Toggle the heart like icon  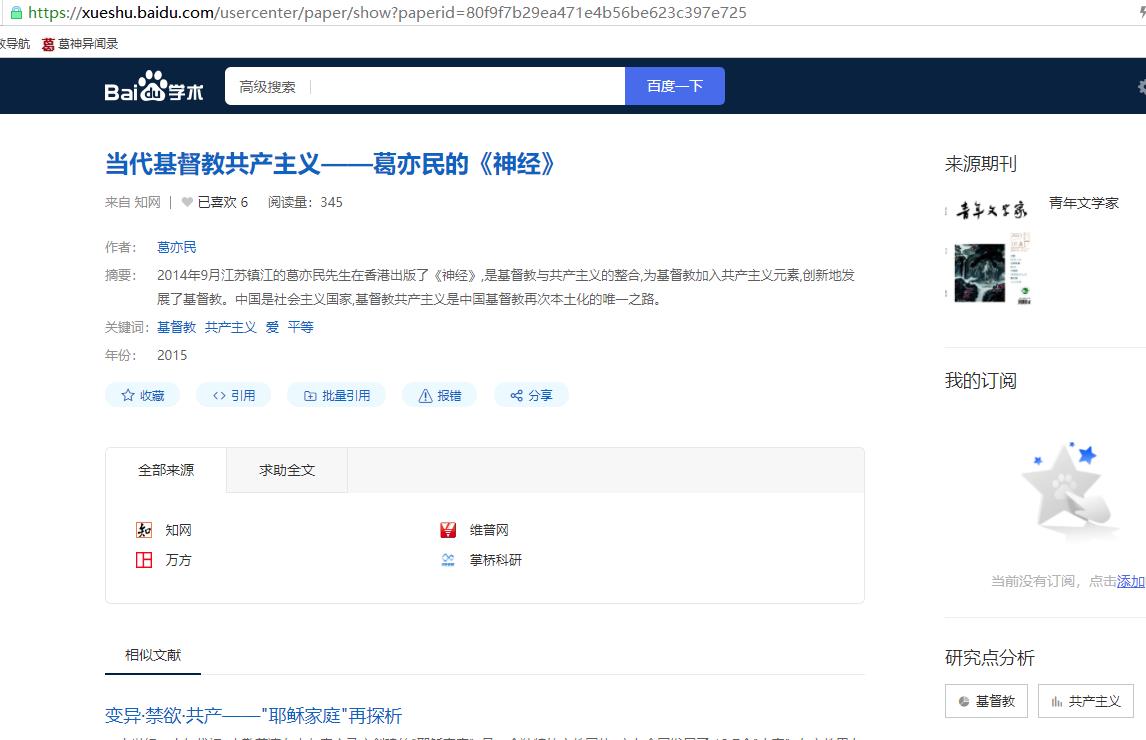(x=187, y=202)
